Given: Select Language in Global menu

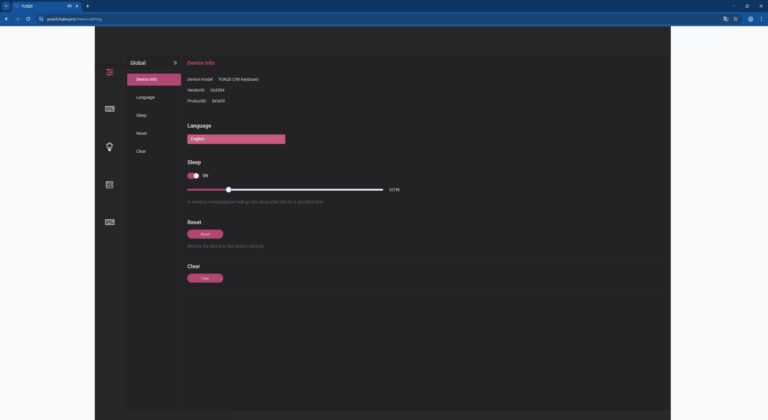Looking at the screenshot, I should click(x=154, y=98).
